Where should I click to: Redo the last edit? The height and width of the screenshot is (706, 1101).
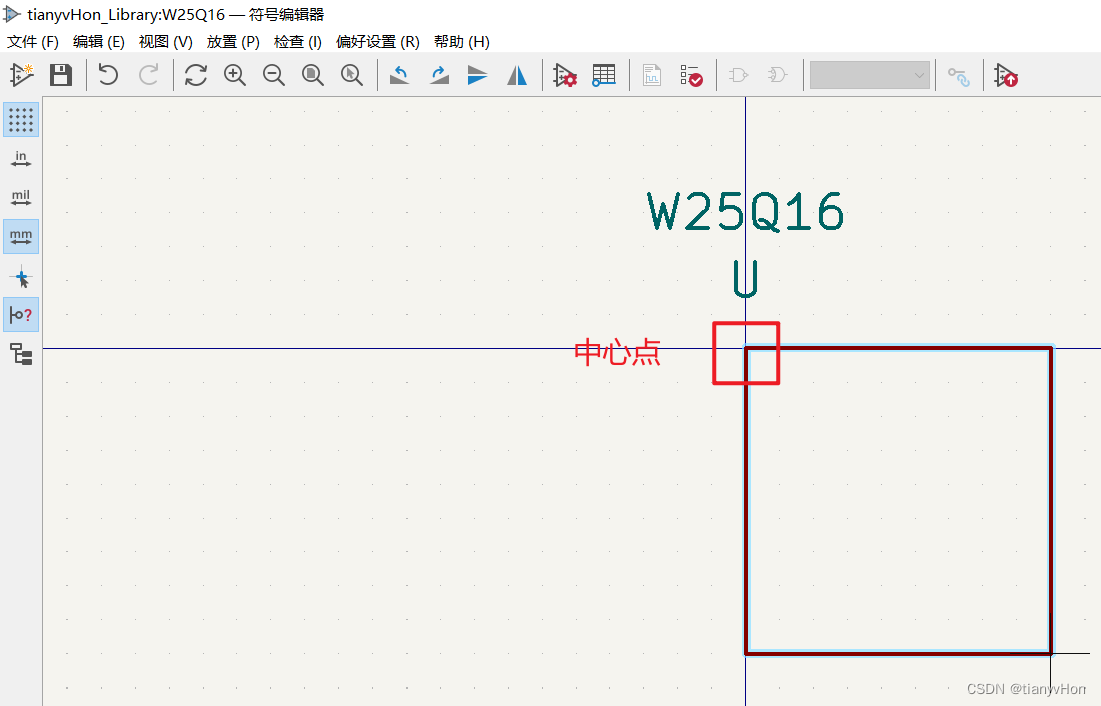coord(148,74)
